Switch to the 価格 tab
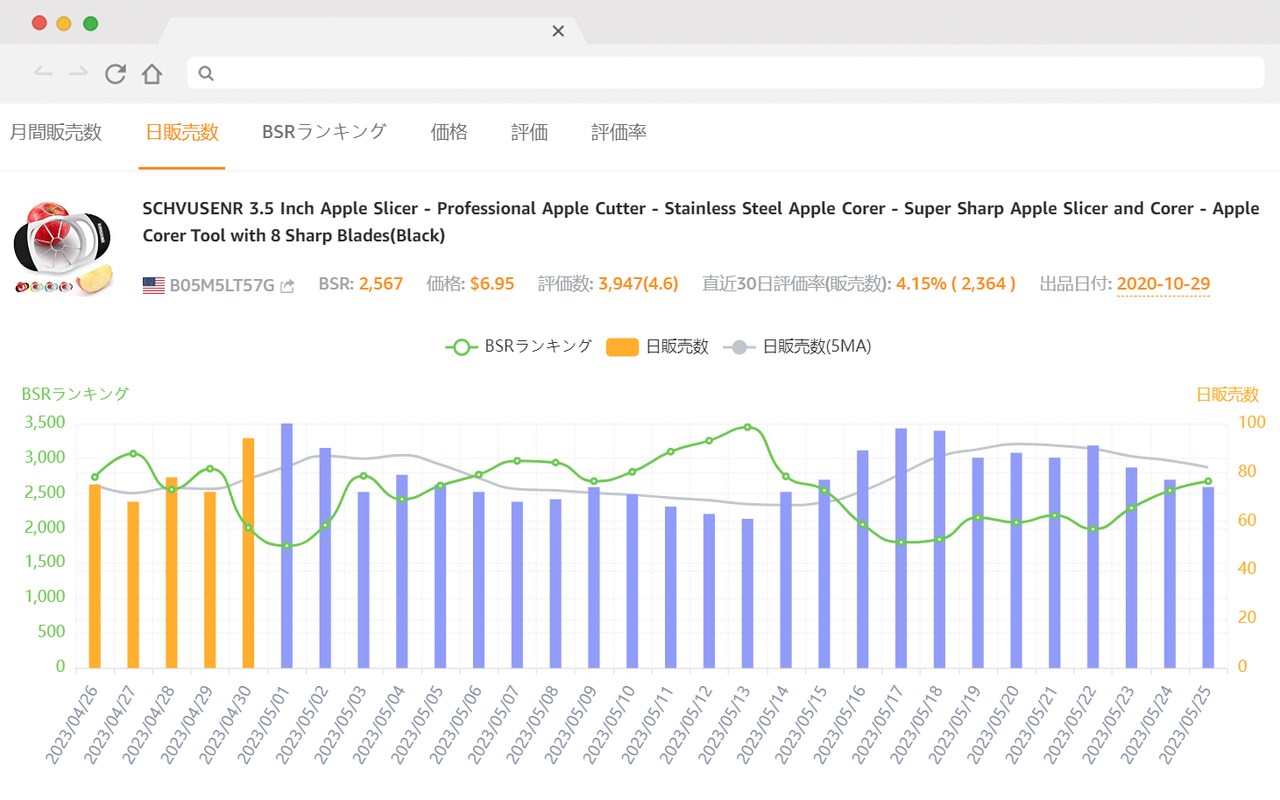This screenshot has width=1280, height=800. (x=449, y=132)
